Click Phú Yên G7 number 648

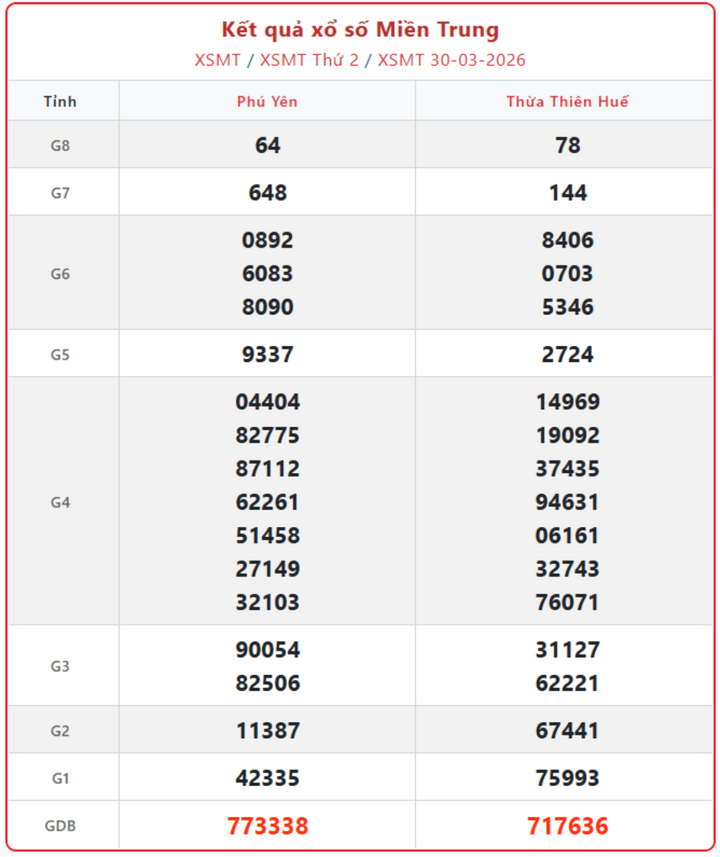point(267,193)
